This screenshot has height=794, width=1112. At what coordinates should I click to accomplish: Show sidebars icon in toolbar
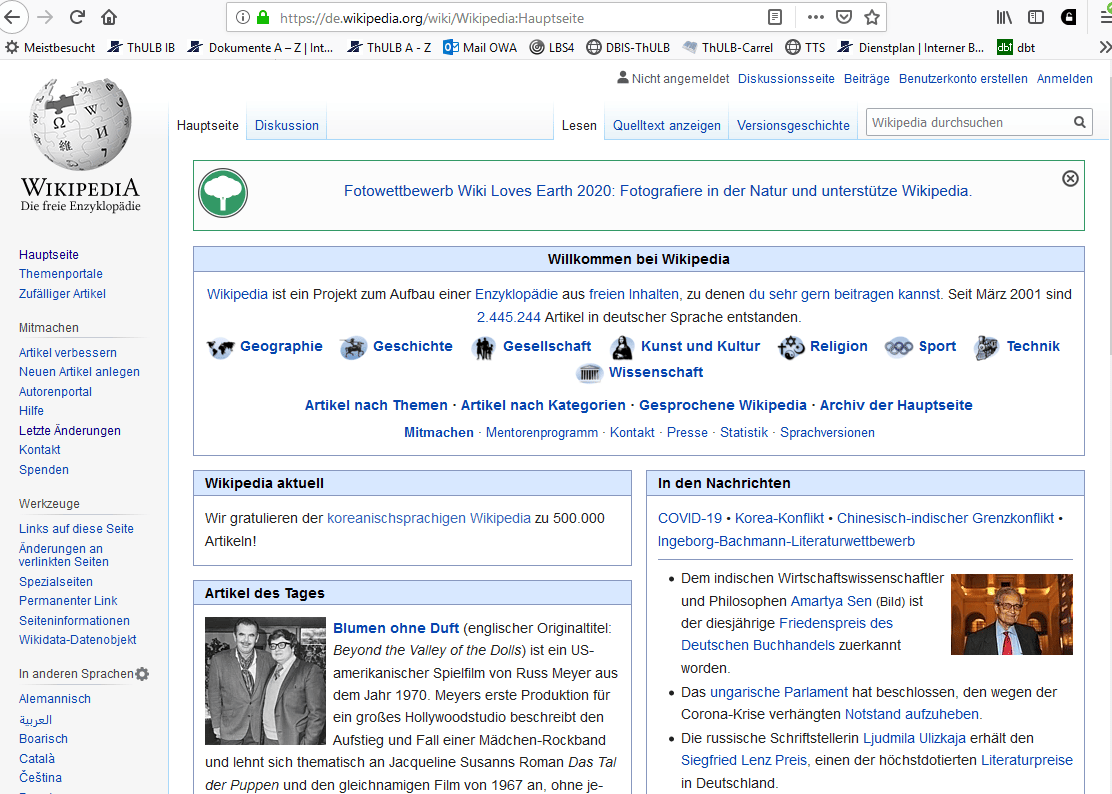[x=1036, y=17]
